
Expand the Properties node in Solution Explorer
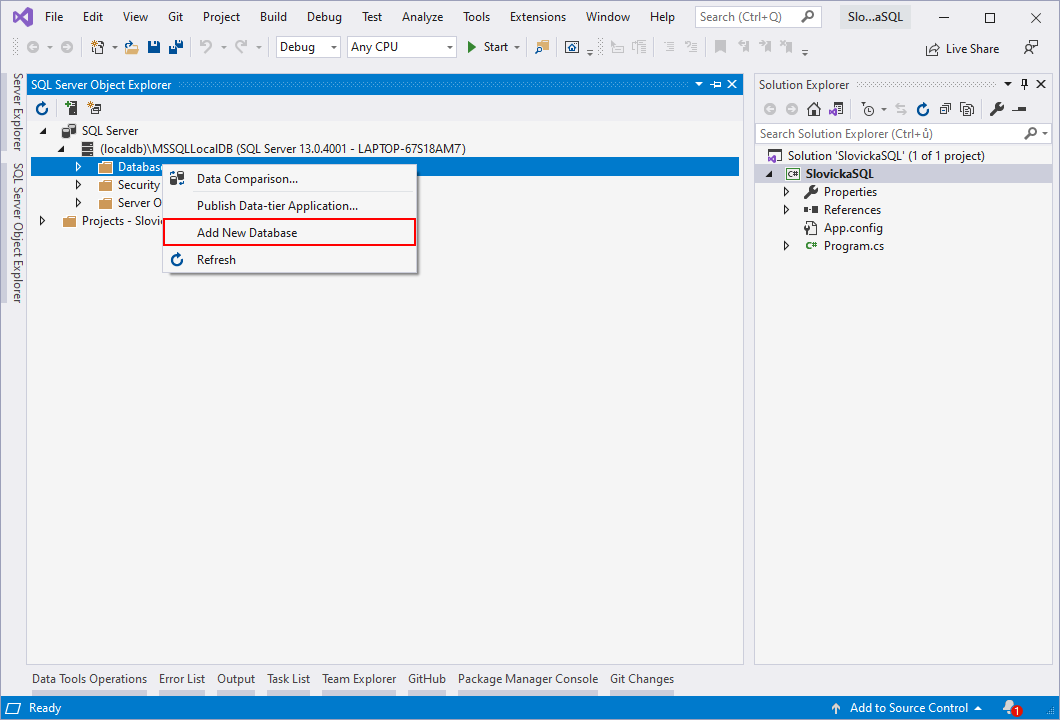pos(786,192)
